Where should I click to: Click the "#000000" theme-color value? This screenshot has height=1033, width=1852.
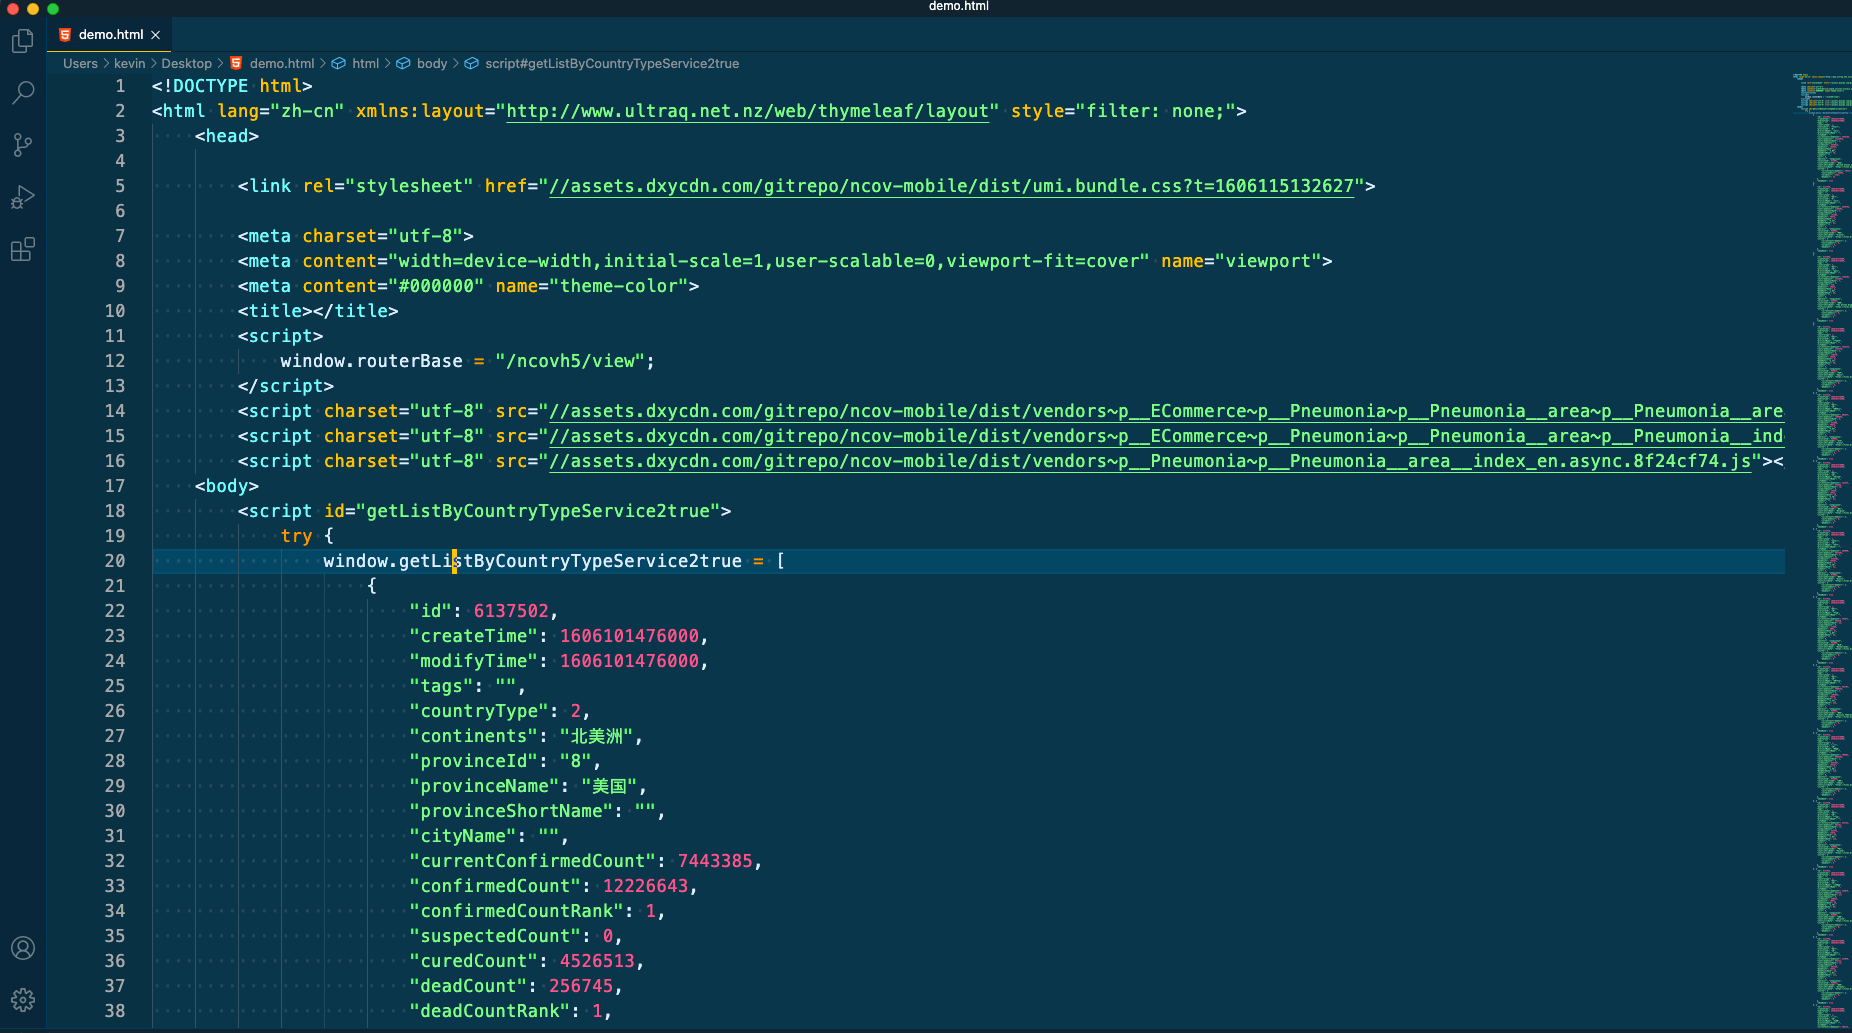[436, 286]
